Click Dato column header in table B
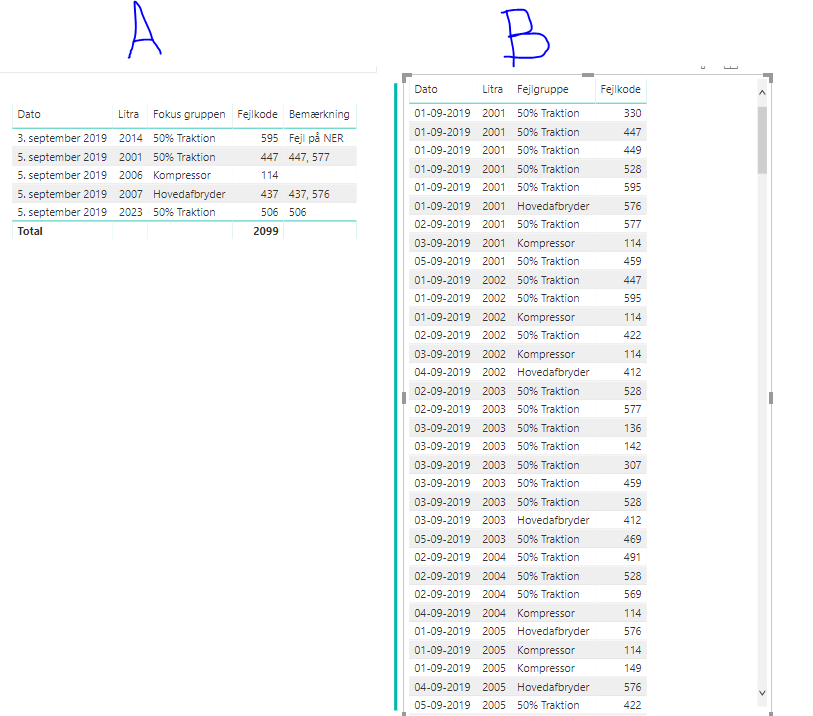813x716 pixels. tap(426, 89)
